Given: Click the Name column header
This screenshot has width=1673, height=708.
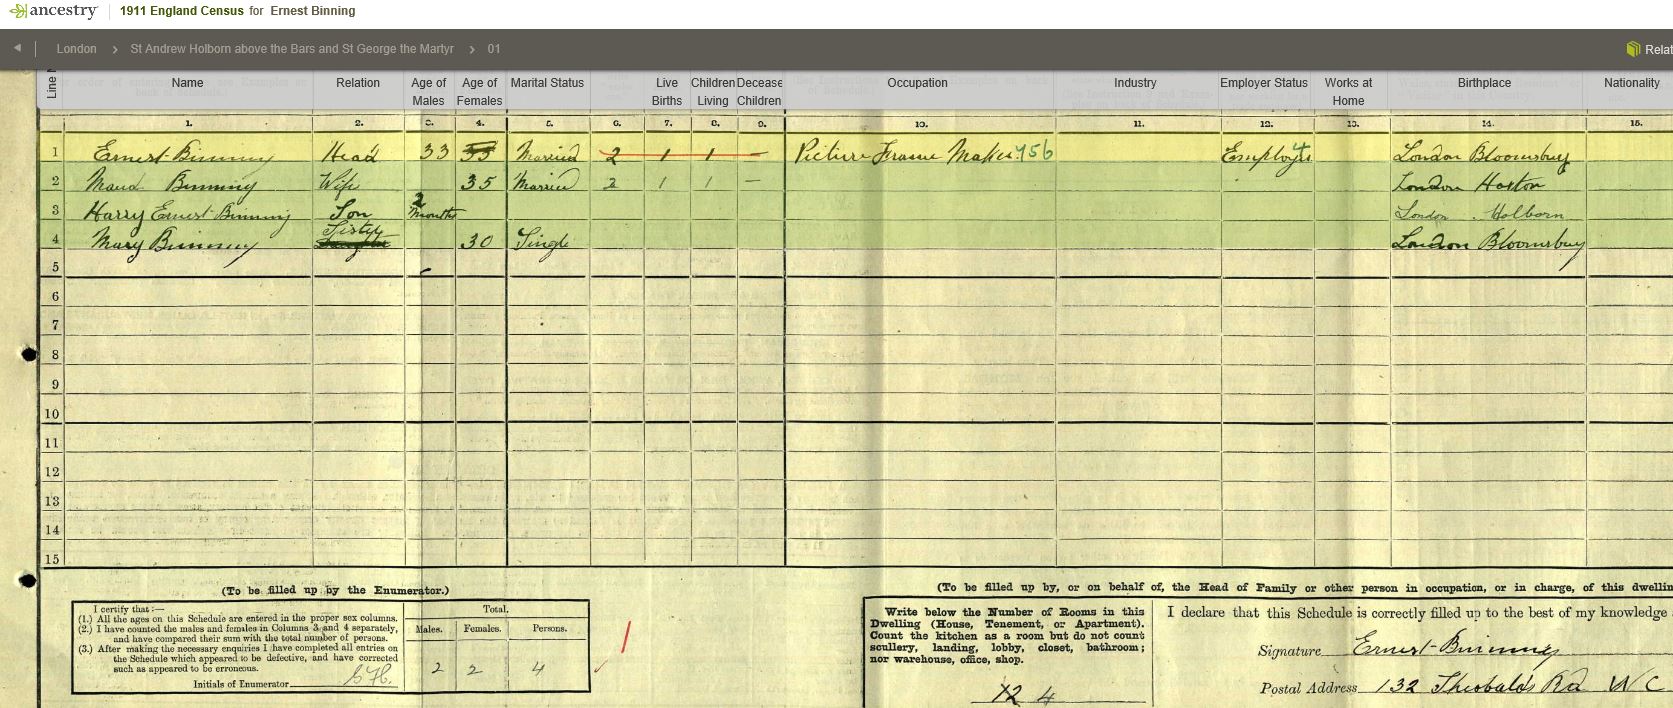Looking at the screenshot, I should (x=187, y=83).
